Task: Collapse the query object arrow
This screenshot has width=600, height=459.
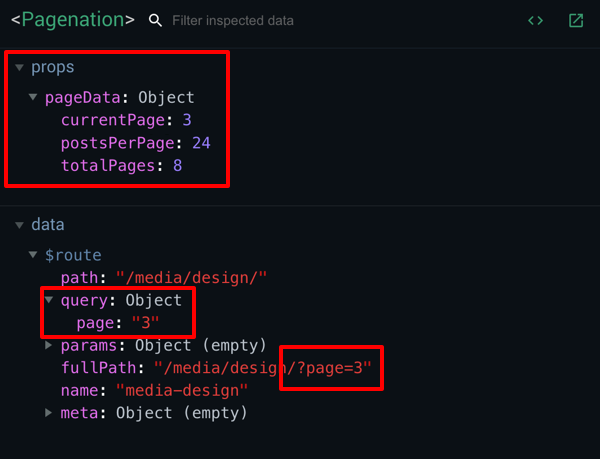Action: [x=49, y=299]
